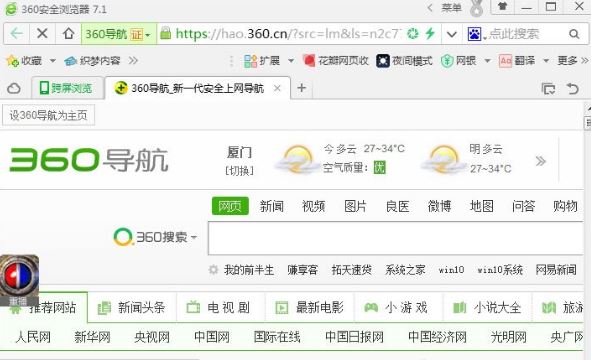The image size is (591, 360).
Task: Switch to the 跨屏浏览 tab
Action: point(67,88)
